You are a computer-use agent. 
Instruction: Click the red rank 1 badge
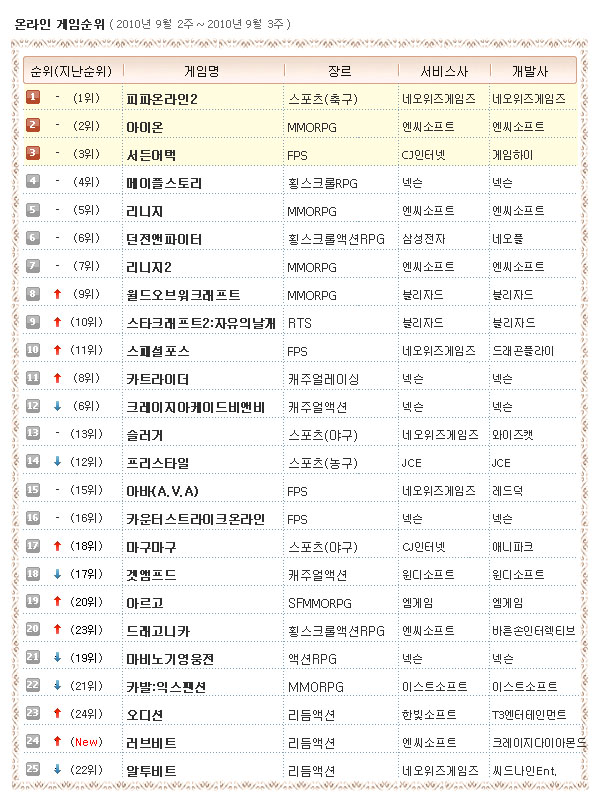(33, 97)
